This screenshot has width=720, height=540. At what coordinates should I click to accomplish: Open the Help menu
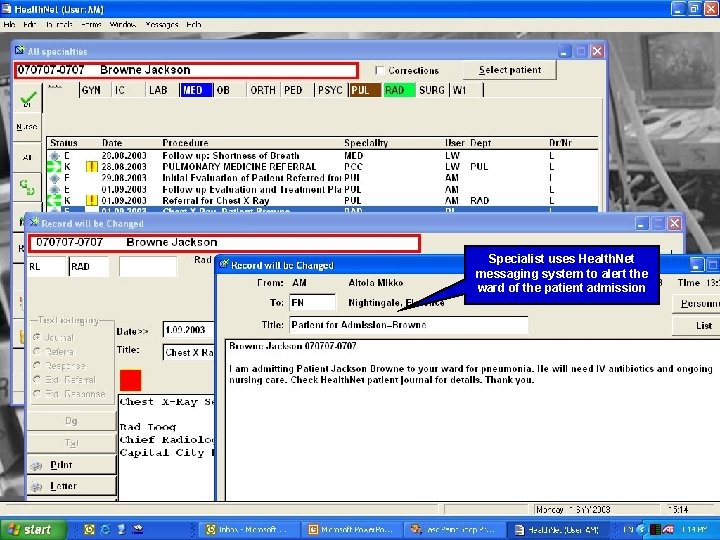[194, 24]
